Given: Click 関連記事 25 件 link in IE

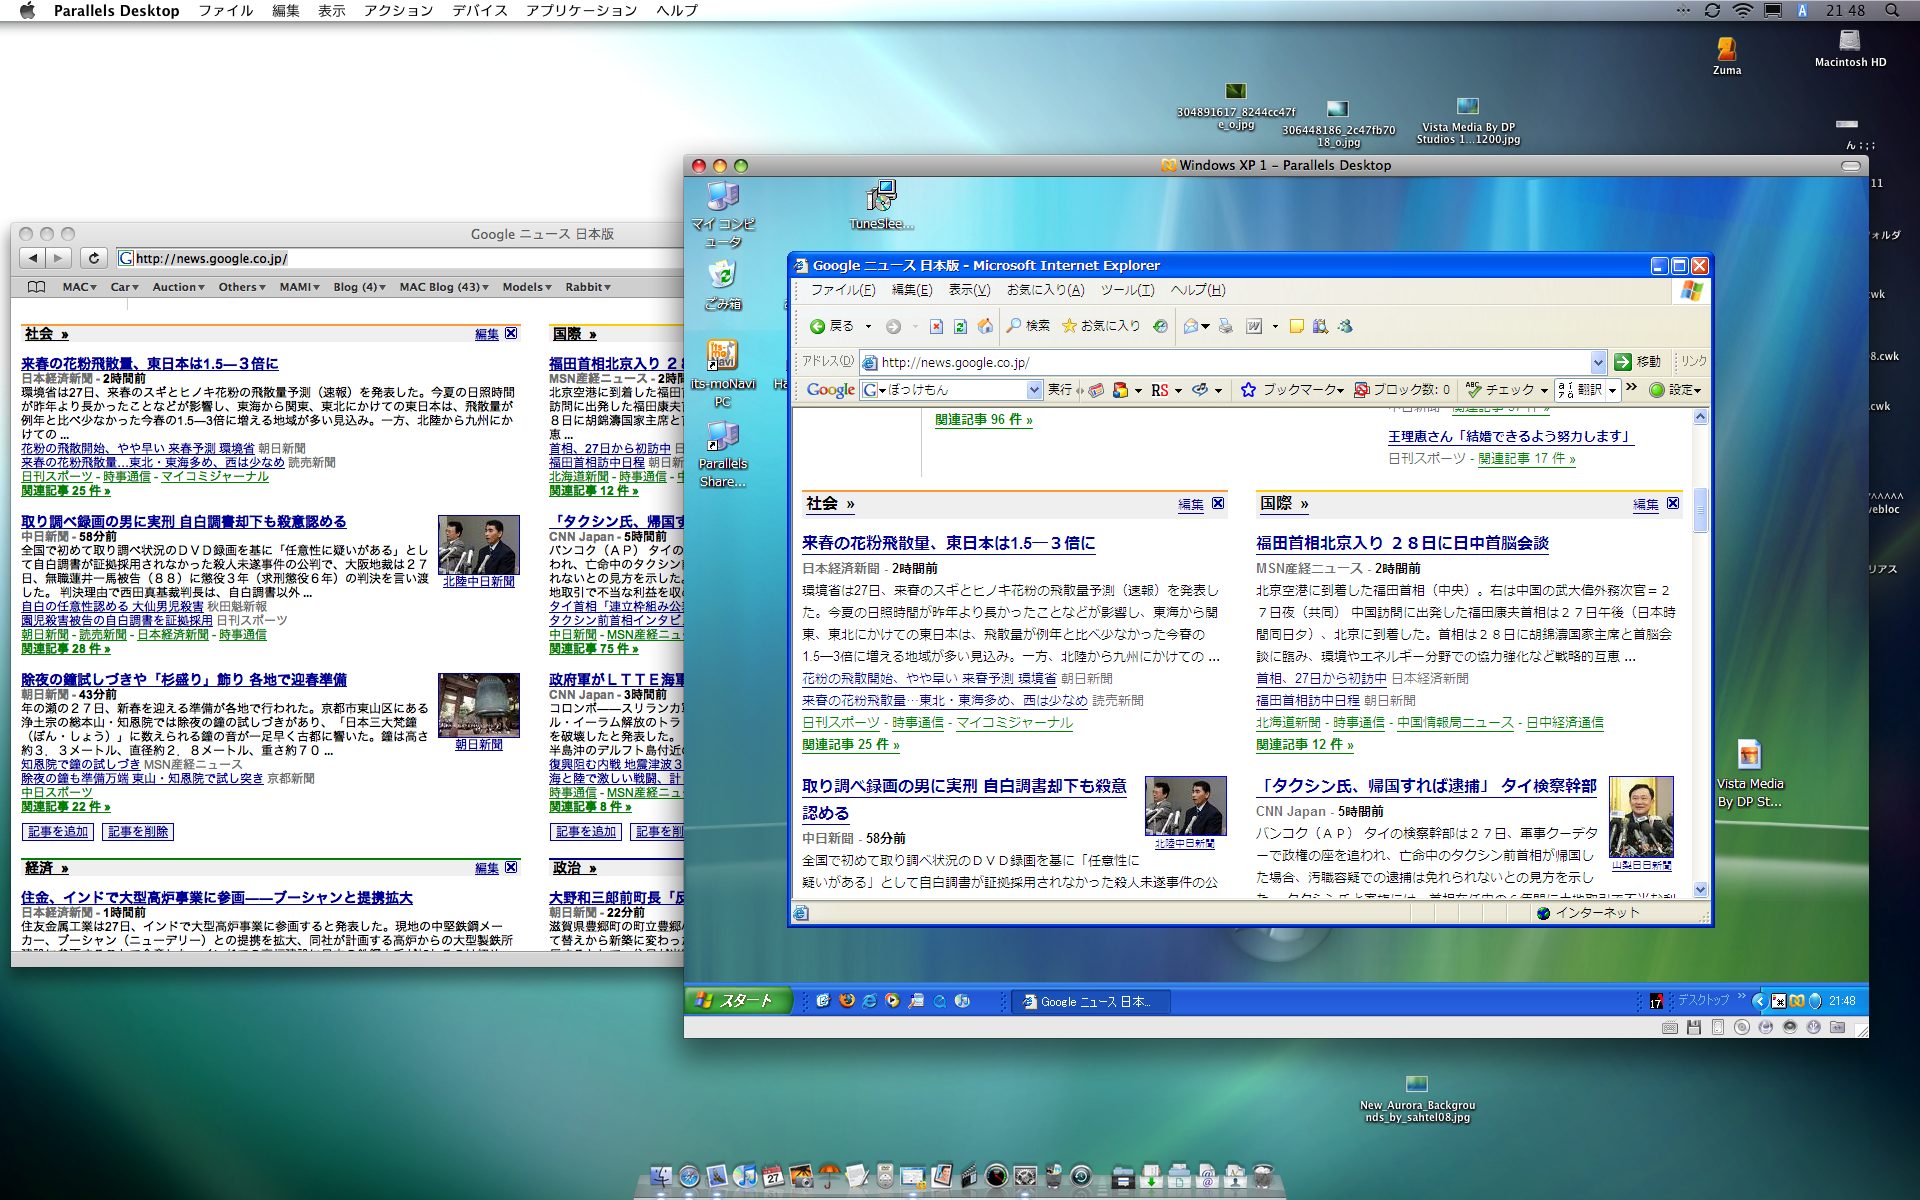Looking at the screenshot, I should point(850,745).
